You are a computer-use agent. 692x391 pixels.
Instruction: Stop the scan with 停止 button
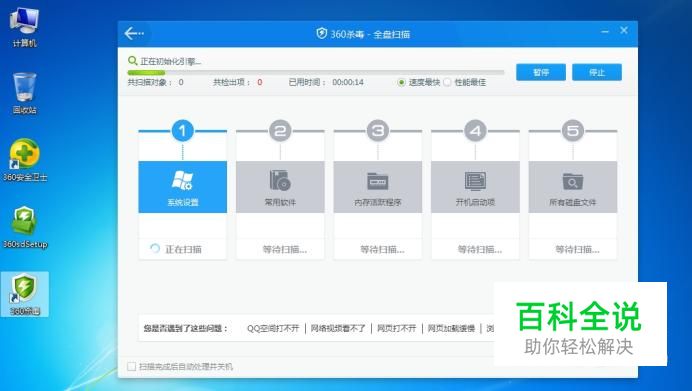[x=597, y=72]
